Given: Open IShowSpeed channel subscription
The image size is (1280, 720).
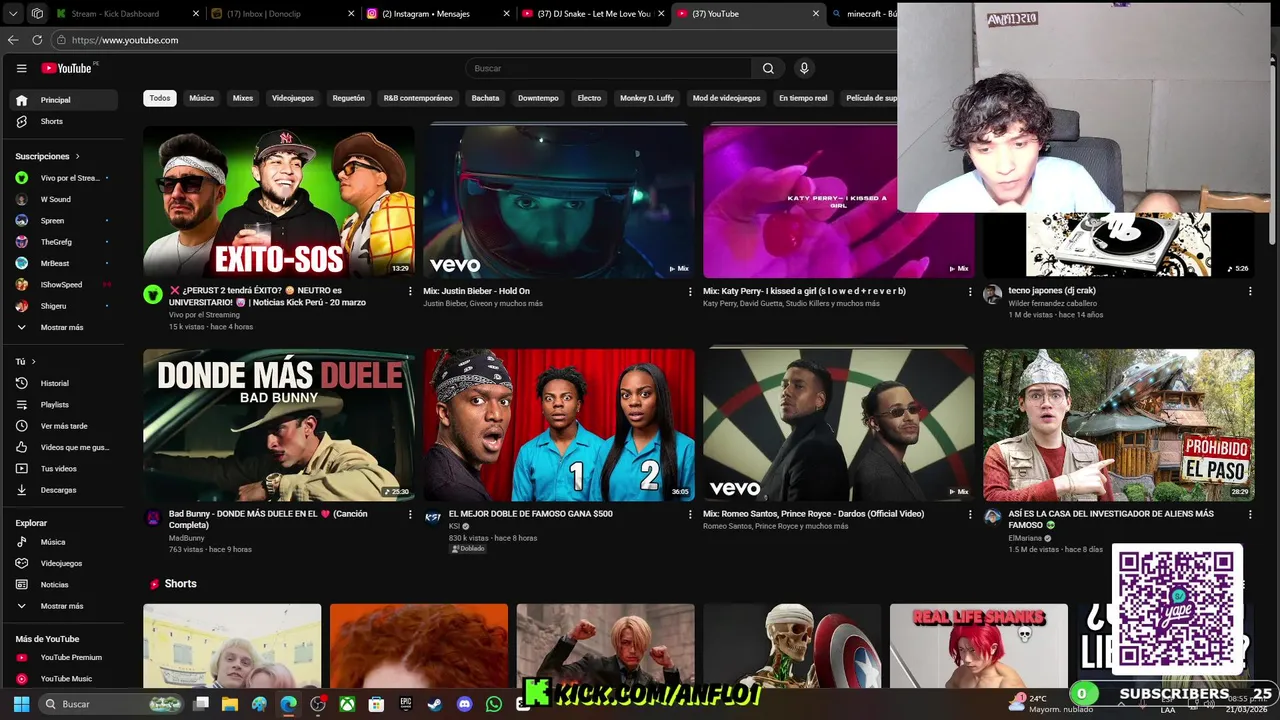Looking at the screenshot, I should pyautogui.click(x=63, y=284).
